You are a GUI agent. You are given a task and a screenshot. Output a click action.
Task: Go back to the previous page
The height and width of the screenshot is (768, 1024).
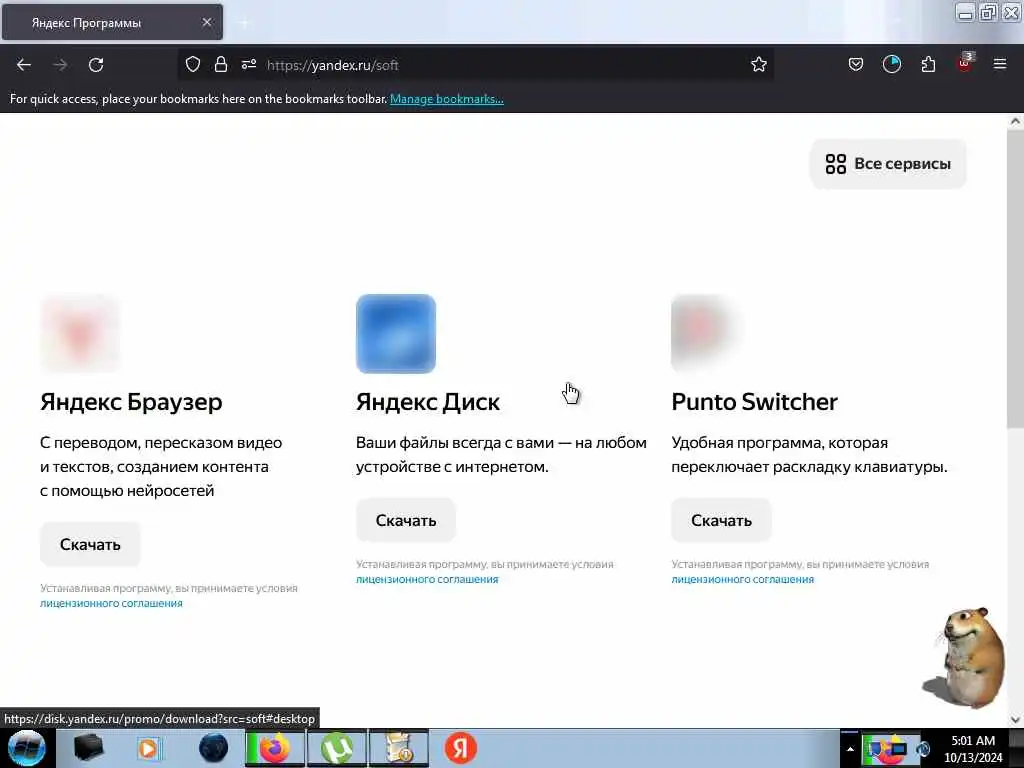(x=24, y=65)
